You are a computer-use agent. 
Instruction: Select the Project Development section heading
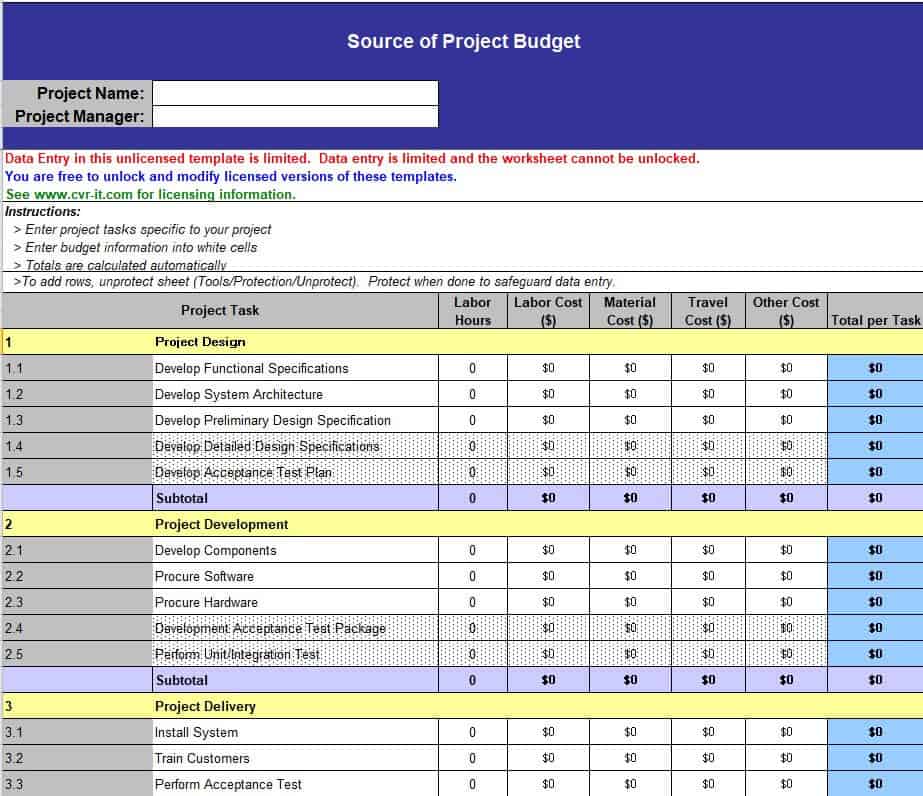point(221,524)
